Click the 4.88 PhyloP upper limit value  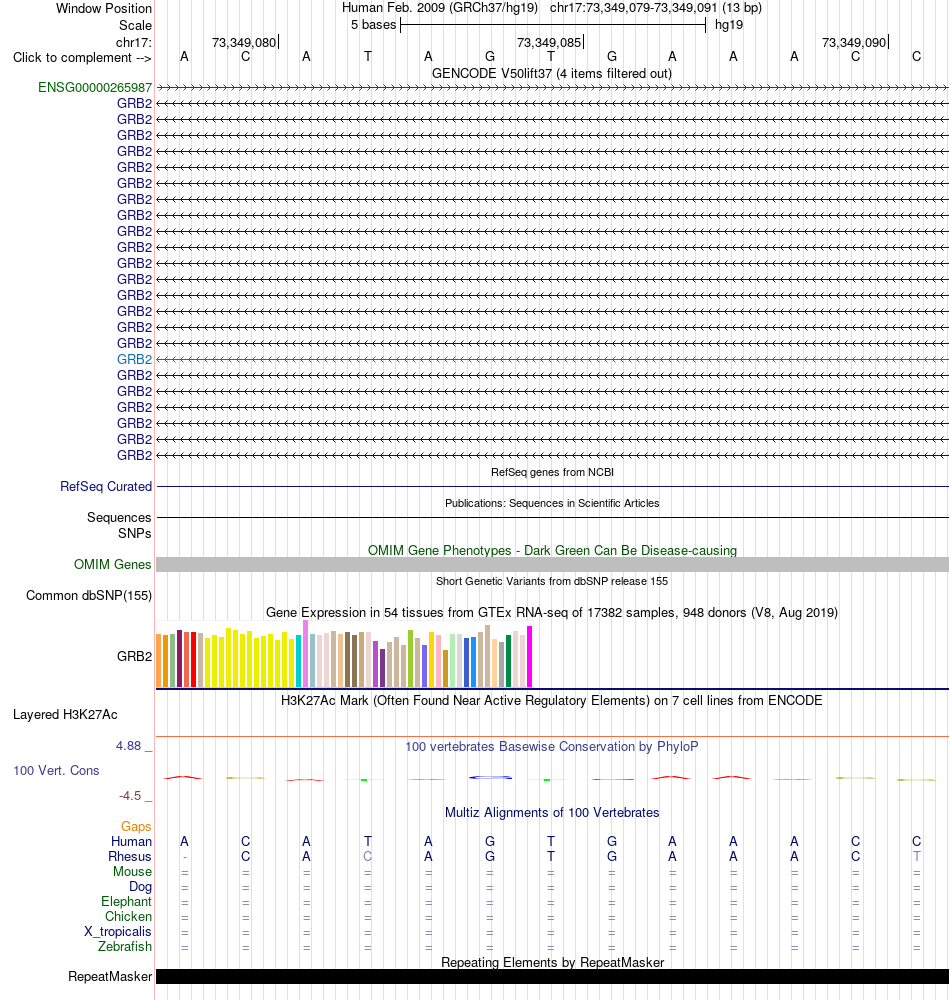click(x=128, y=746)
